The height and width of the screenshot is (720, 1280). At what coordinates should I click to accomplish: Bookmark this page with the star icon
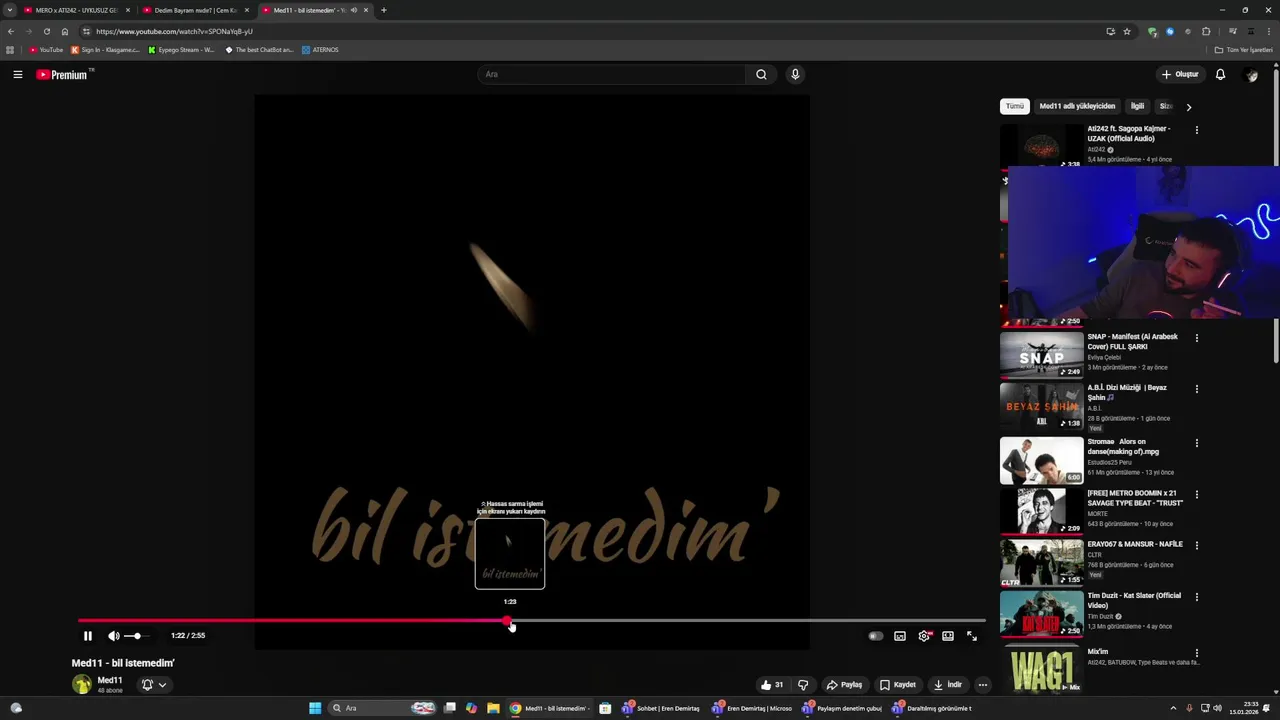[1127, 31]
